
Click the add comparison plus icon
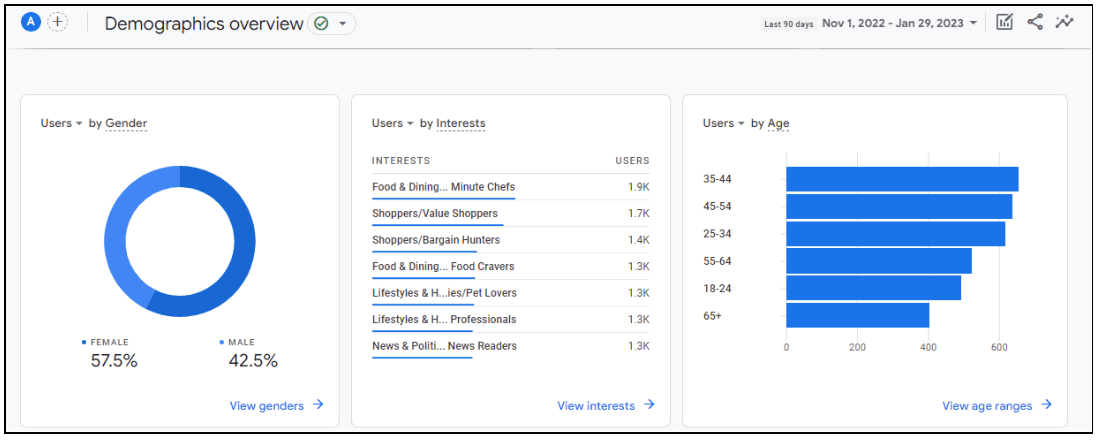[x=58, y=22]
